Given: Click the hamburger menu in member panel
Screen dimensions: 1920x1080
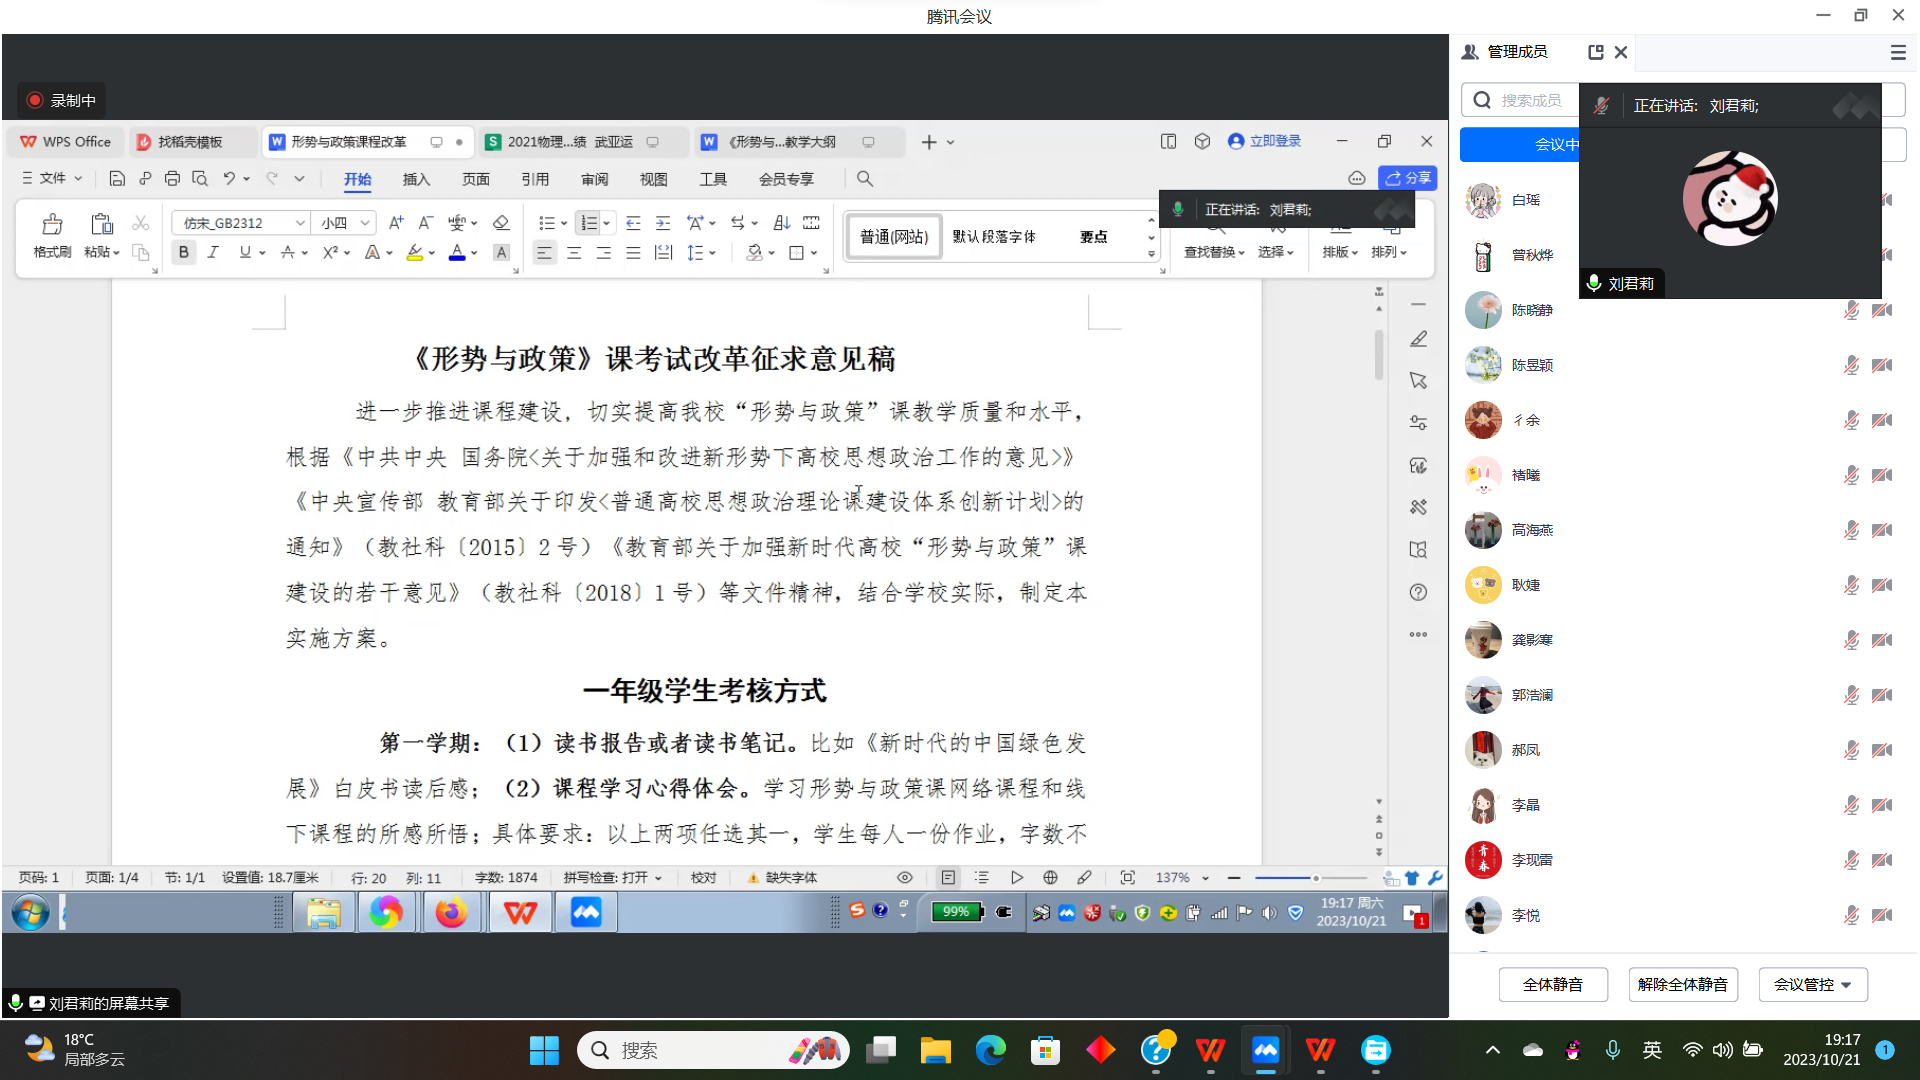Looking at the screenshot, I should click(x=1897, y=52).
